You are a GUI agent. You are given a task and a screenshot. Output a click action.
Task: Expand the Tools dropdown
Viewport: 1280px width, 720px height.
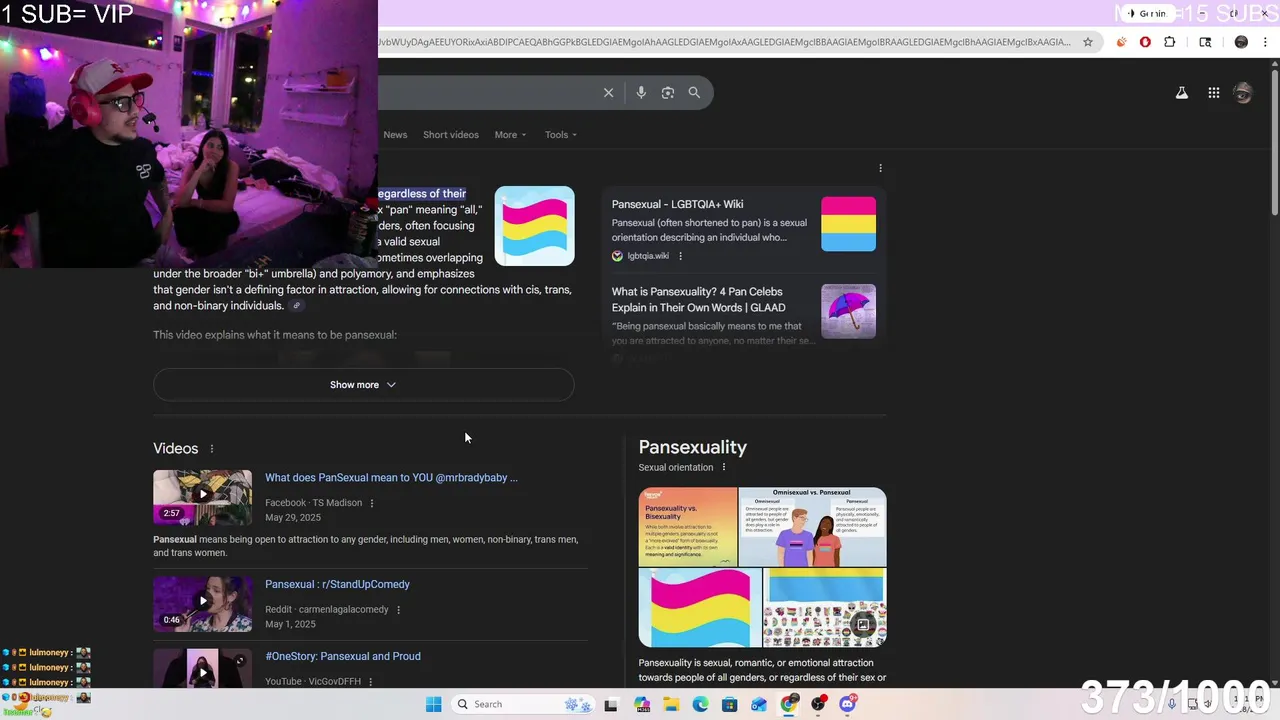[560, 135]
